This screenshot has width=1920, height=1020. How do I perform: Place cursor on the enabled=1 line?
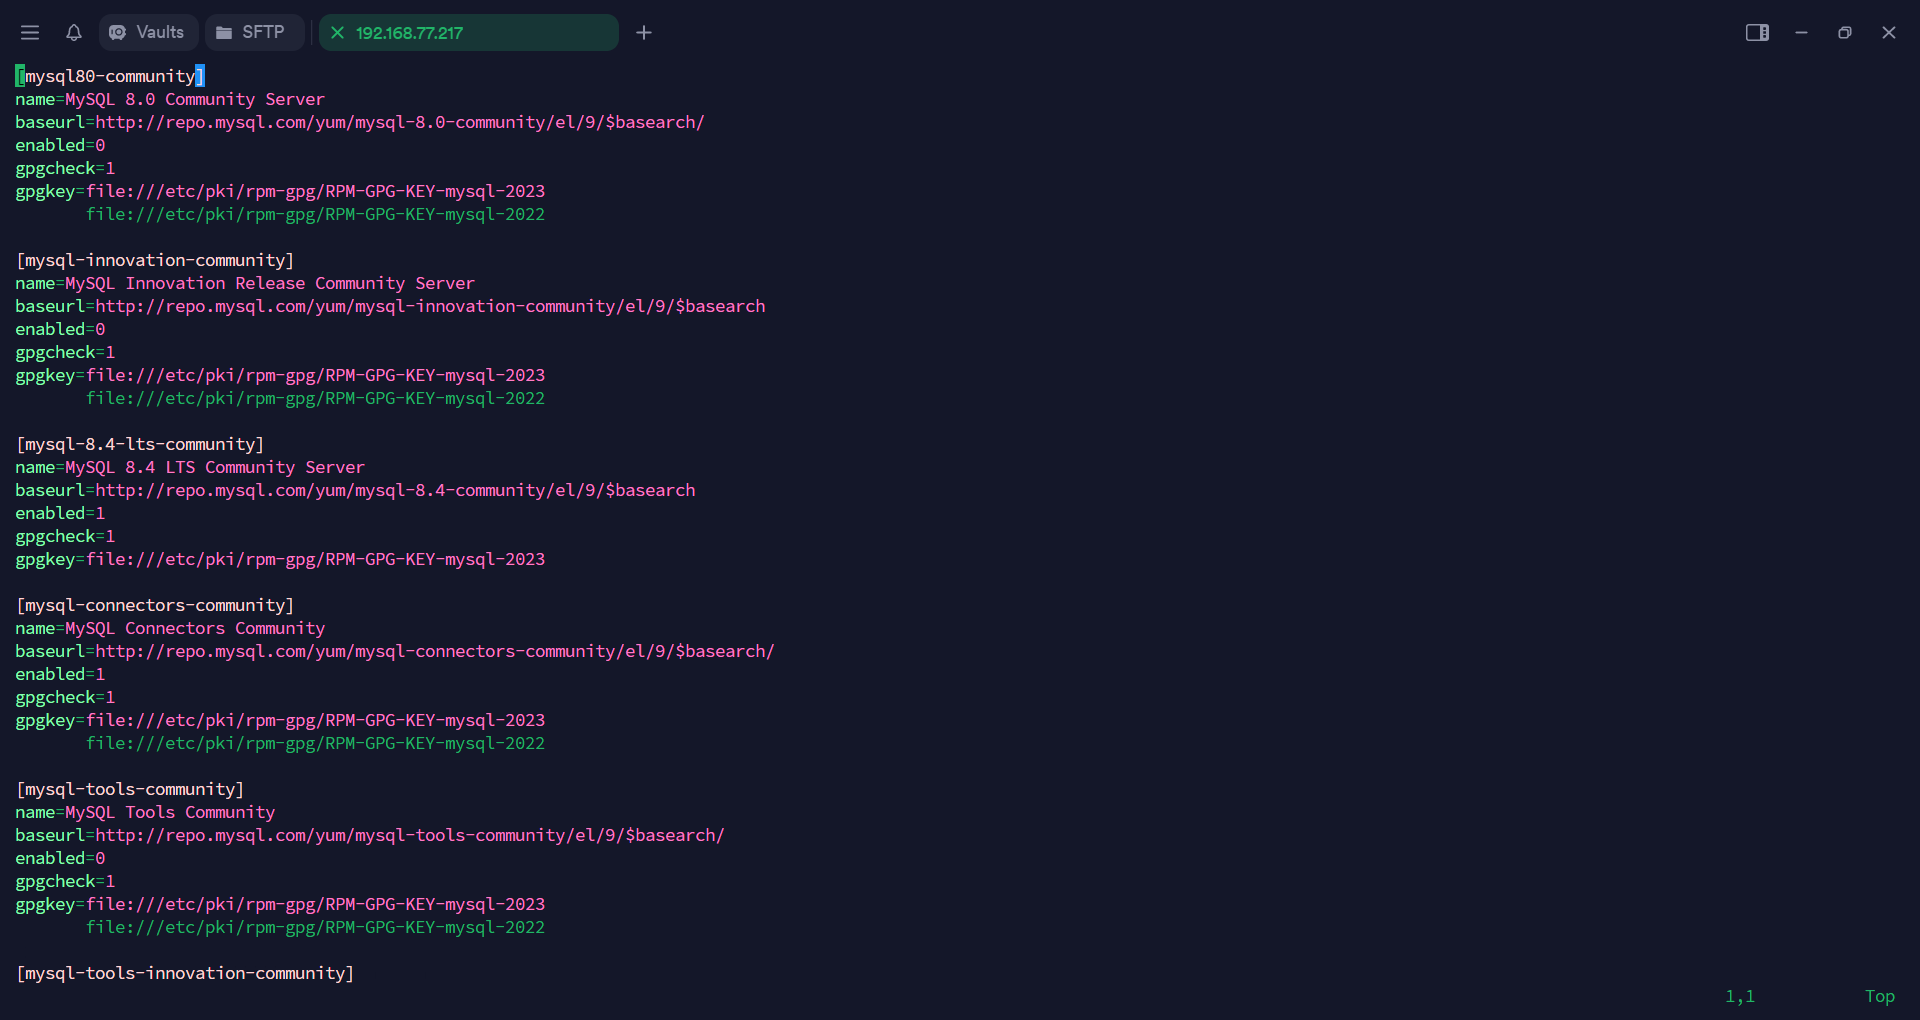pyautogui.click(x=60, y=513)
